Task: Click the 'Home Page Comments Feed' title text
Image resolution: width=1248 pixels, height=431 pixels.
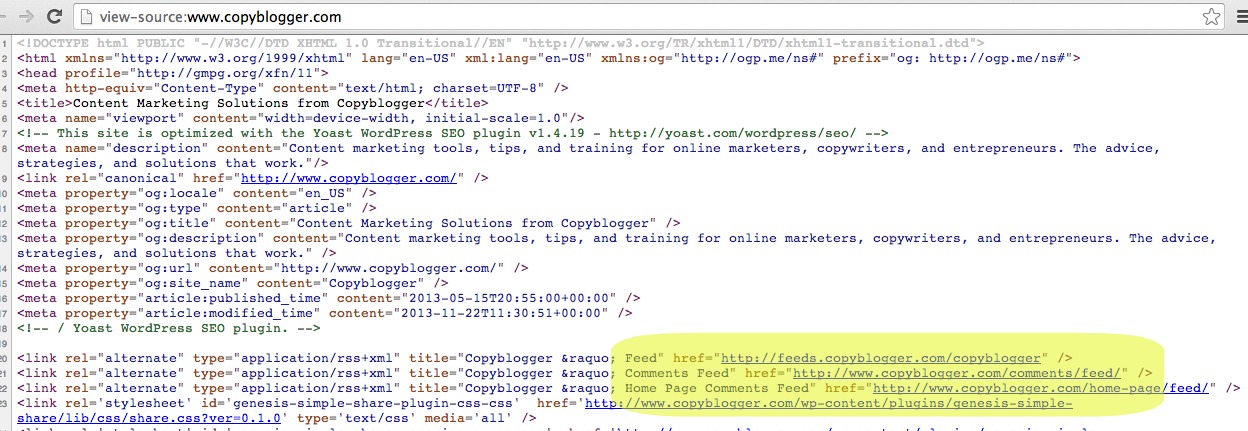Action: [x=720, y=387]
